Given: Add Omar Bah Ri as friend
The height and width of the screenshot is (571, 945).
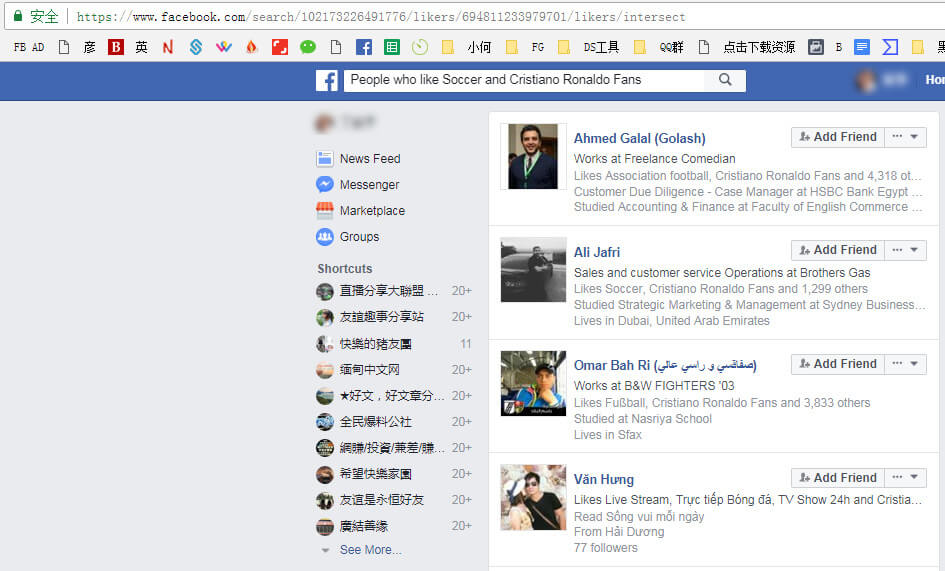Looking at the screenshot, I should coord(837,364).
